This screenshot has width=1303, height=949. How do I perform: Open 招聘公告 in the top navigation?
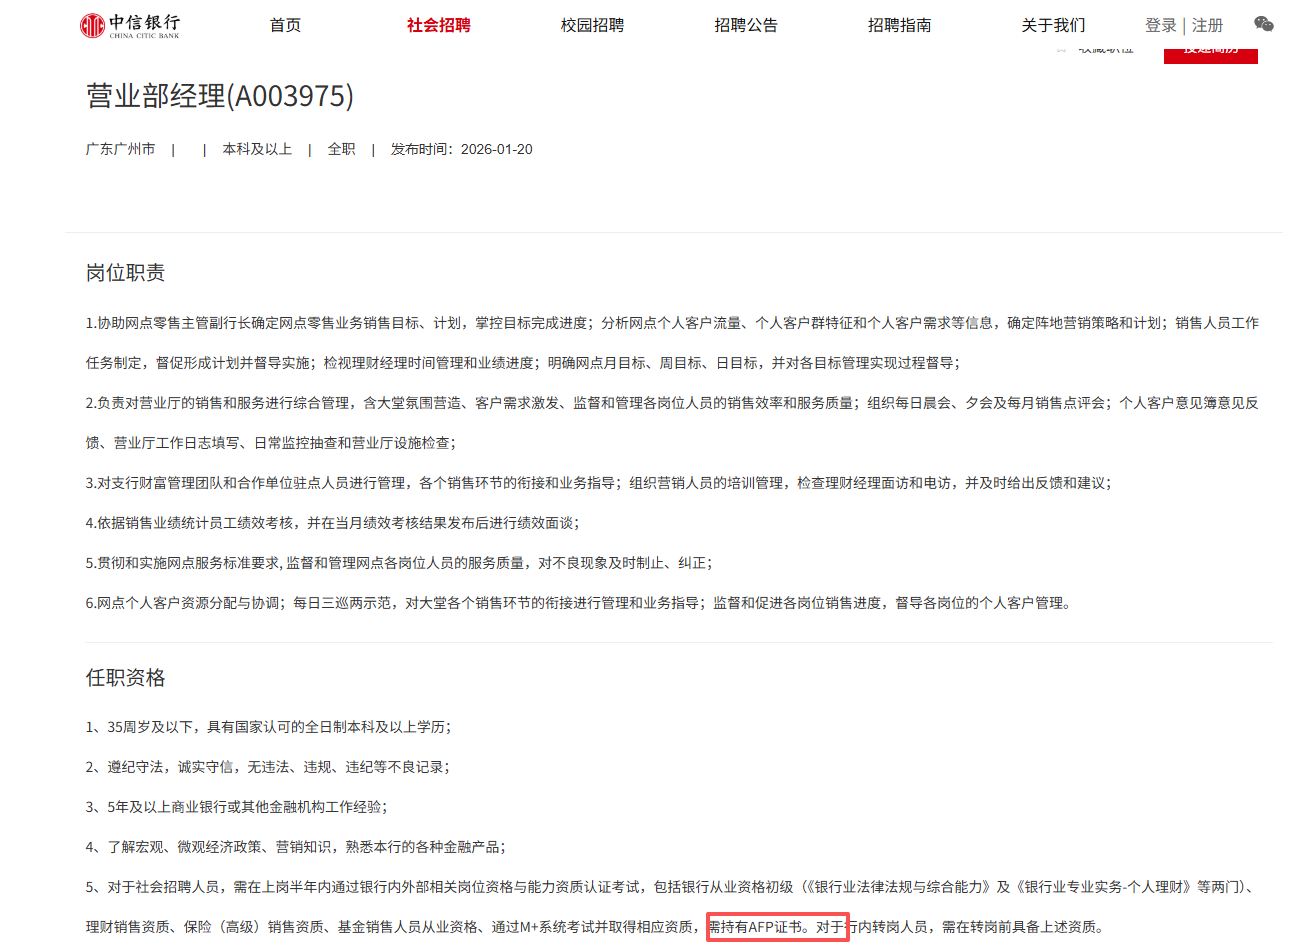pyautogui.click(x=746, y=25)
